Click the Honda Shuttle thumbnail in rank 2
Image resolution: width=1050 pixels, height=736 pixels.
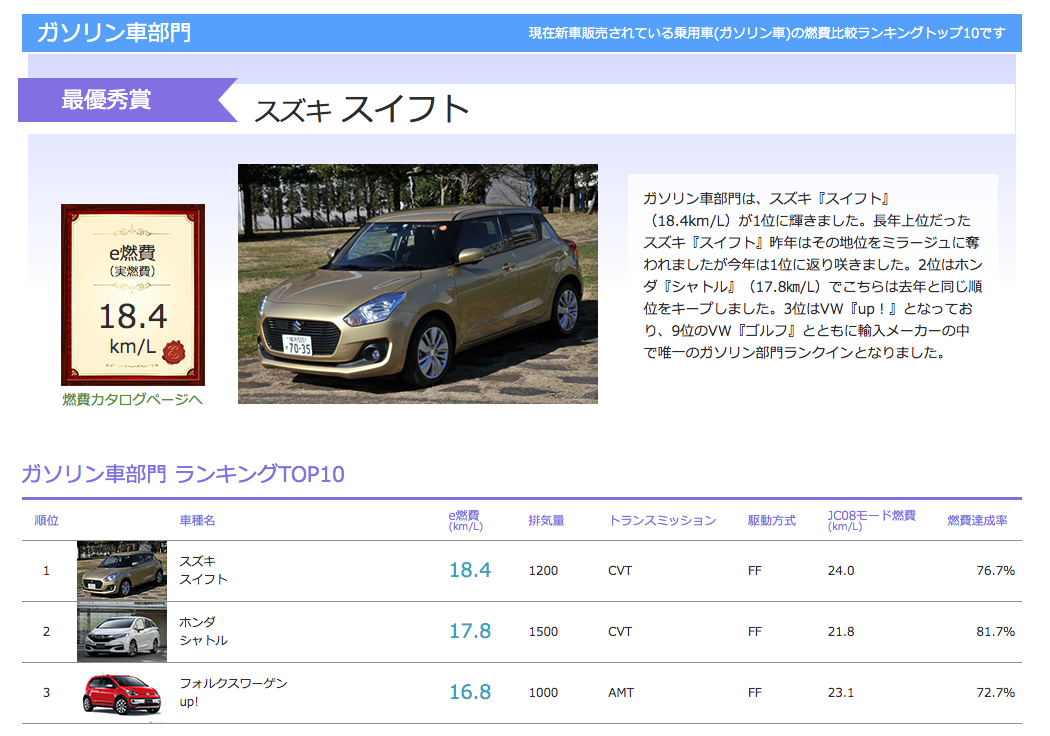pos(121,632)
